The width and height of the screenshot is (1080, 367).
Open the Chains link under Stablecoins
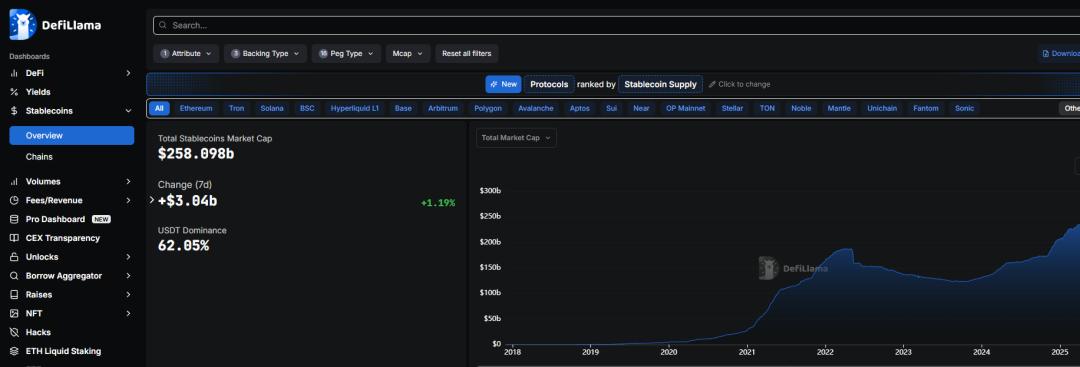39,157
